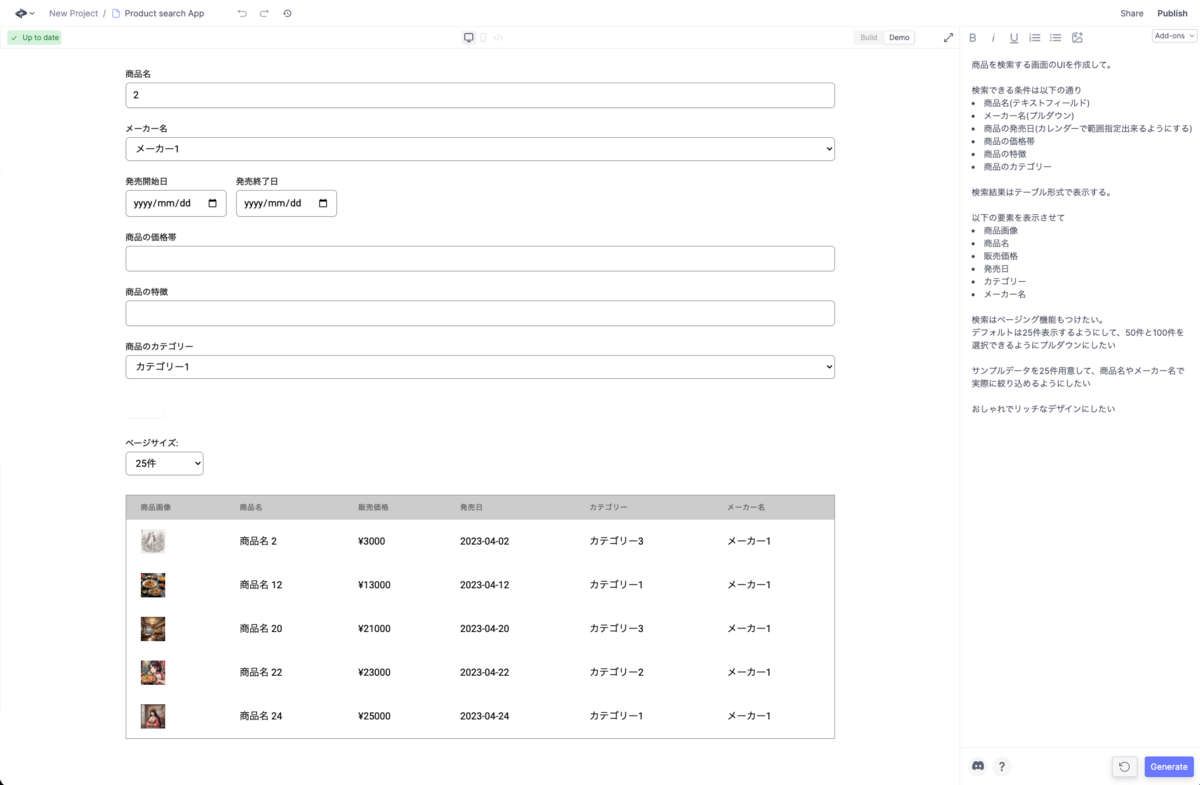
Task: Toggle to Demo mode
Action: point(900,37)
